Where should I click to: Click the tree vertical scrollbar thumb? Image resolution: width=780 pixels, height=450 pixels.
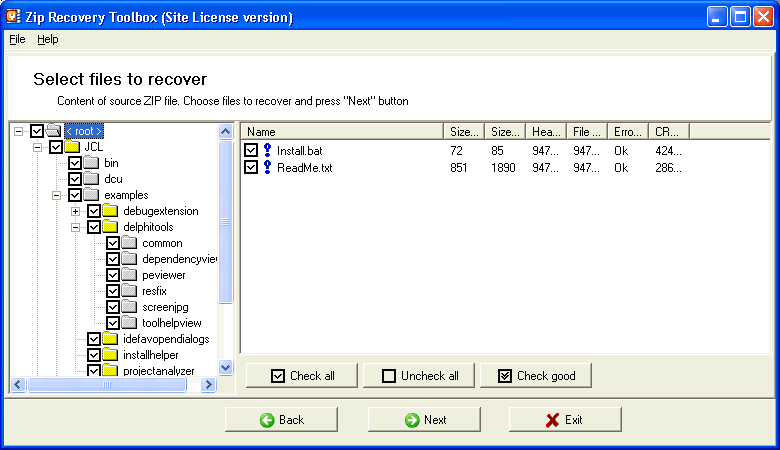coord(225,222)
